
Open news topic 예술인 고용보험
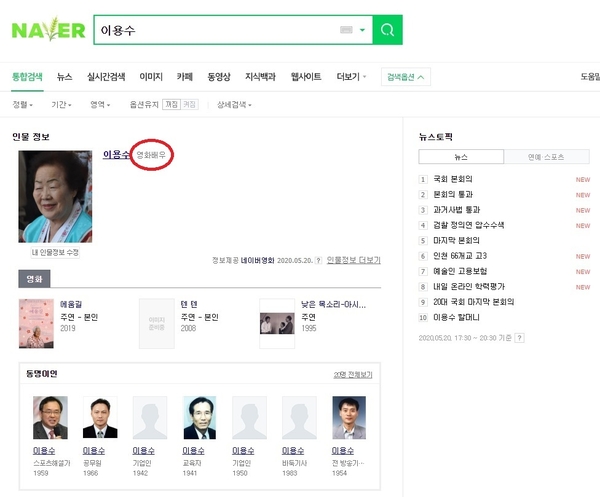(460, 271)
